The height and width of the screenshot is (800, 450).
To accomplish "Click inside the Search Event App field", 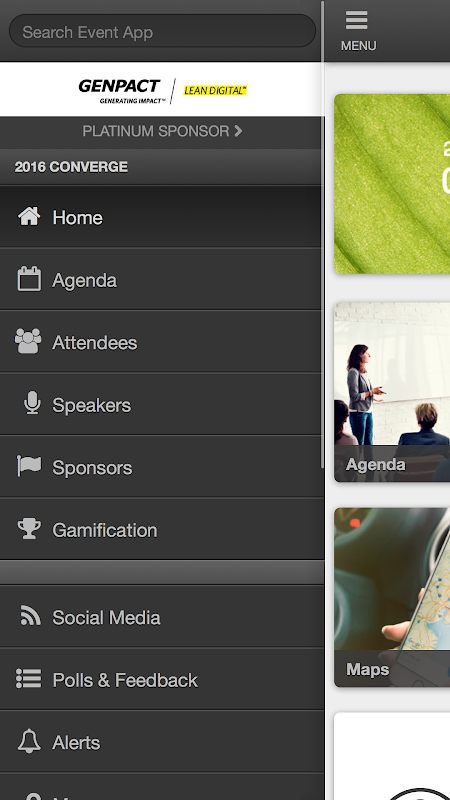I will click(x=162, y=32).
